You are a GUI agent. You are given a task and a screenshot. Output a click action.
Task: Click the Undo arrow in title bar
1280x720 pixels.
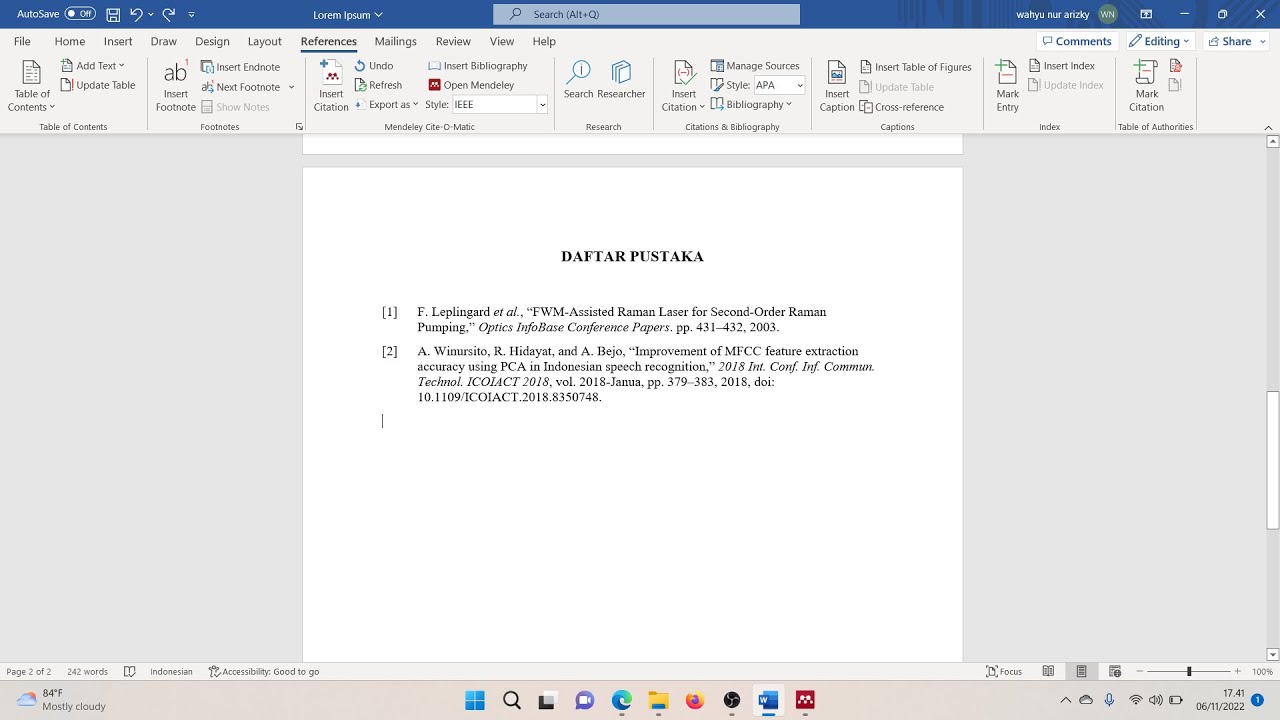click(x=136, y=15)
